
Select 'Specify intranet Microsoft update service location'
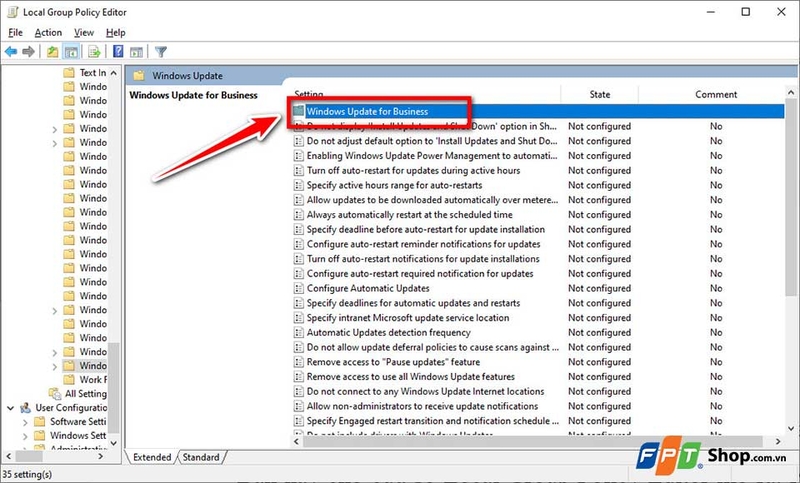408,318
